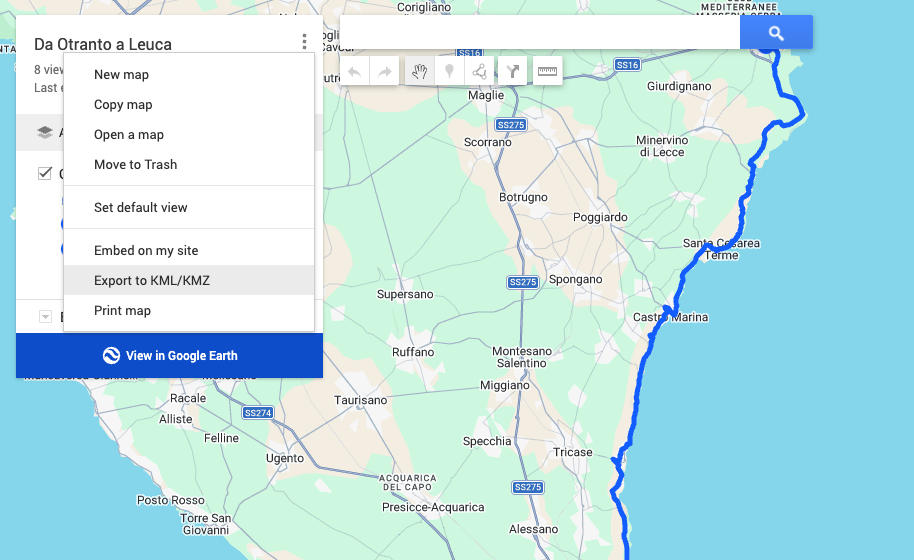This screenshot has height=560, width=914.
Task: Click the Castro Marina label on the coast
Action: pos(670,317)
